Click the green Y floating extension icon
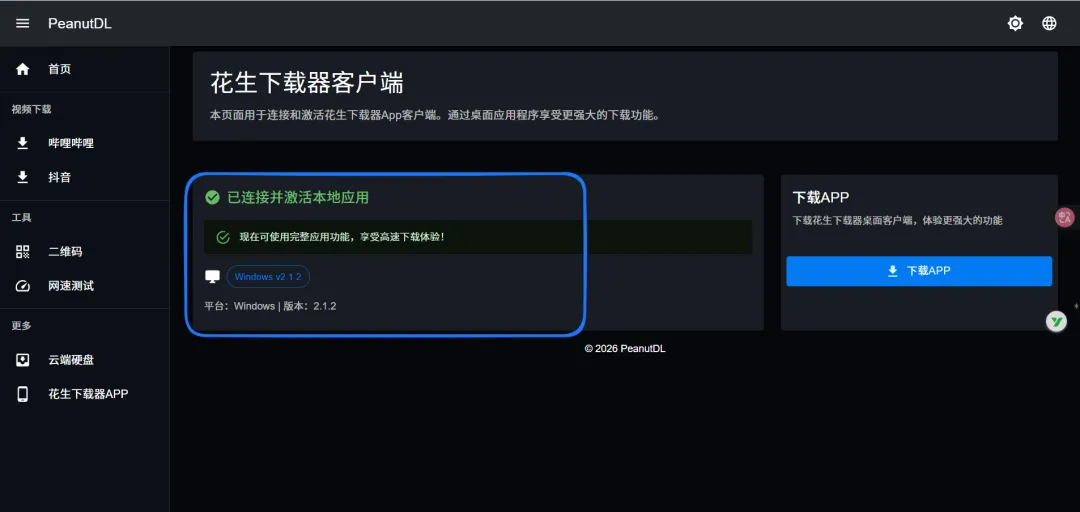Viewport: 1080px width, 512px height. click(x=1056, y=321)
